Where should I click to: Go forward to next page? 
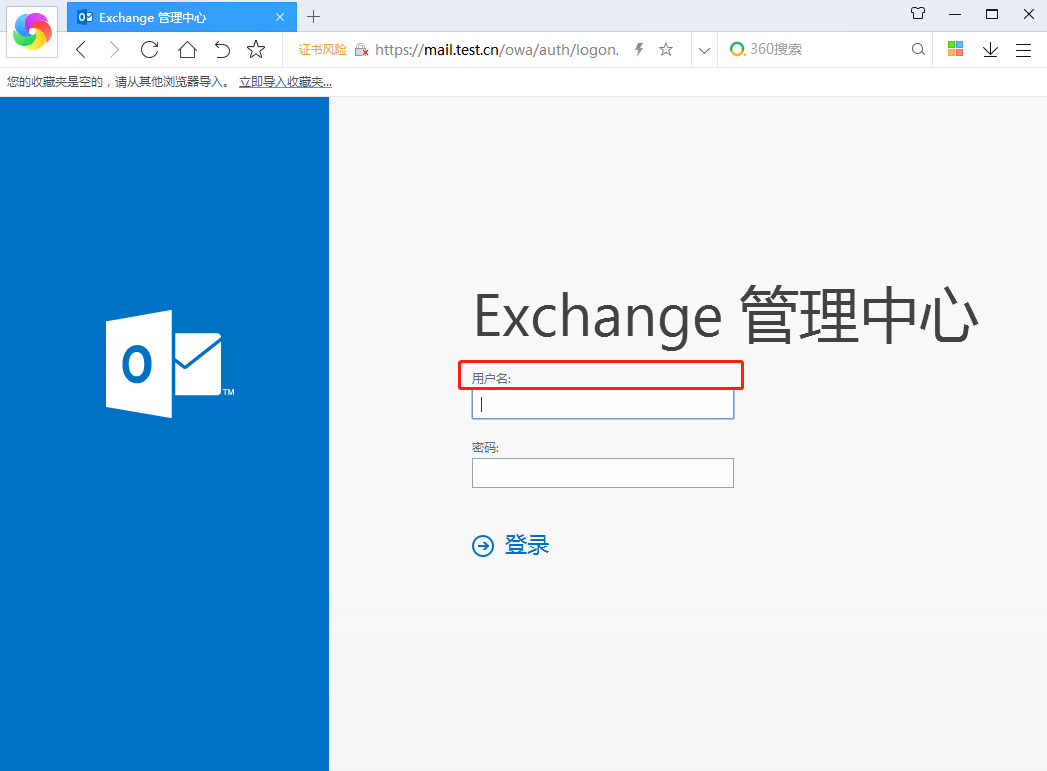(x=114, y=49)
